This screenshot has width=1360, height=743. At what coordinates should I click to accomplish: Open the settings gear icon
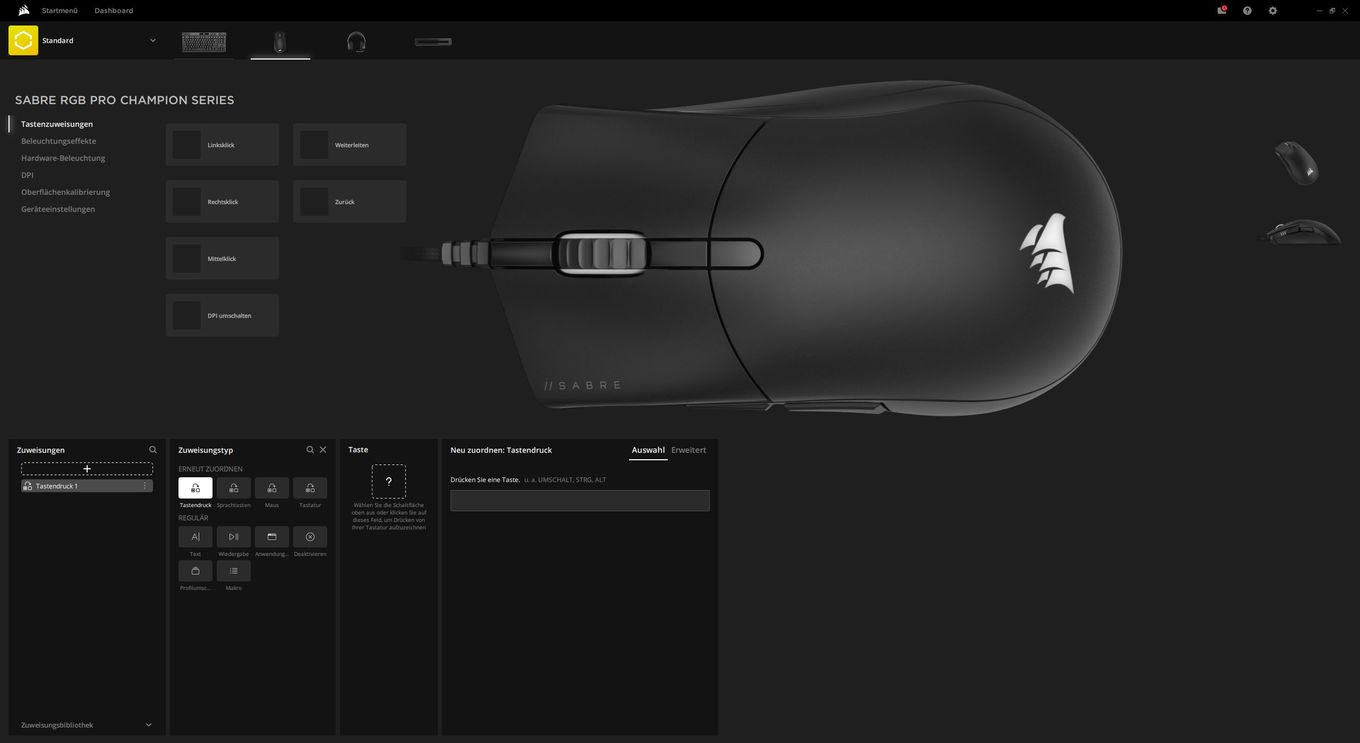pyautogui.click(x=1273, y=10)
